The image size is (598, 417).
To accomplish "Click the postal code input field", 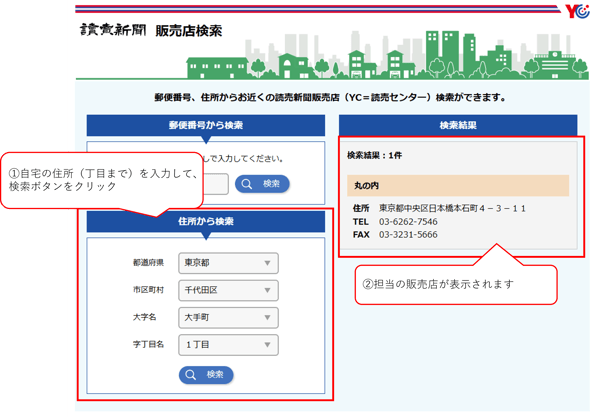I will 215,184.
